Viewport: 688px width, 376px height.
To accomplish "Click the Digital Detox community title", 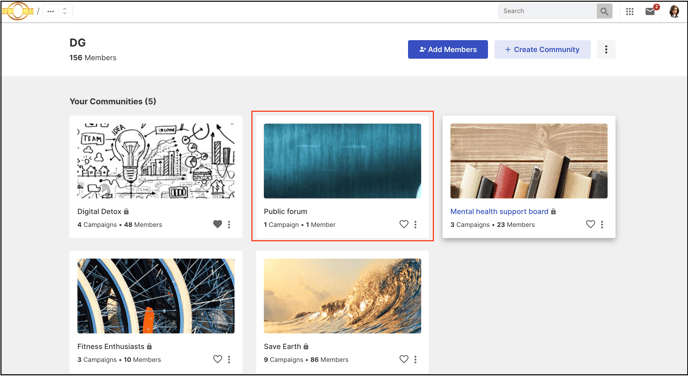I will pos(99,211).
